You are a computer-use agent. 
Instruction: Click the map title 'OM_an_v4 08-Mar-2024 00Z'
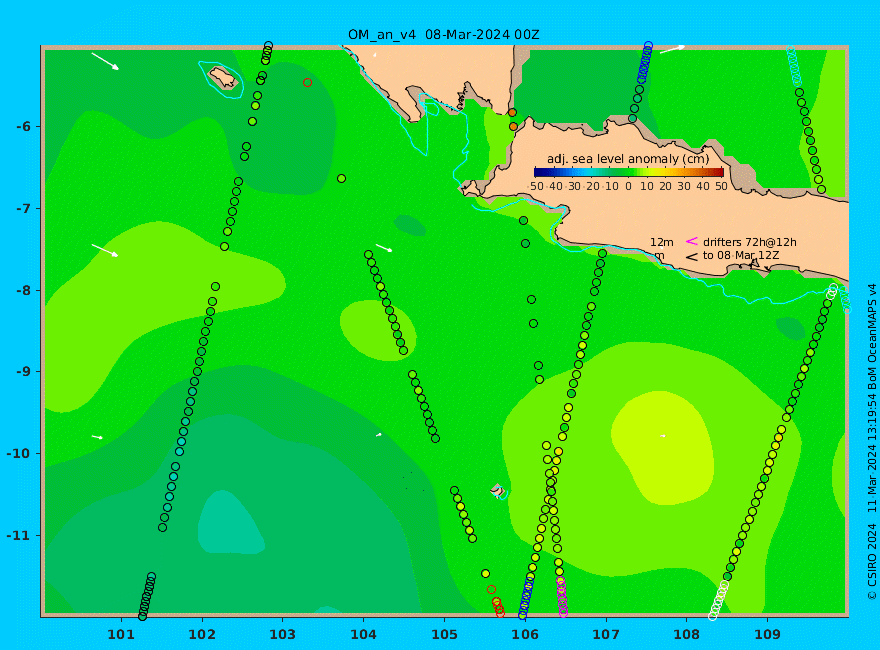click(443, 35)
